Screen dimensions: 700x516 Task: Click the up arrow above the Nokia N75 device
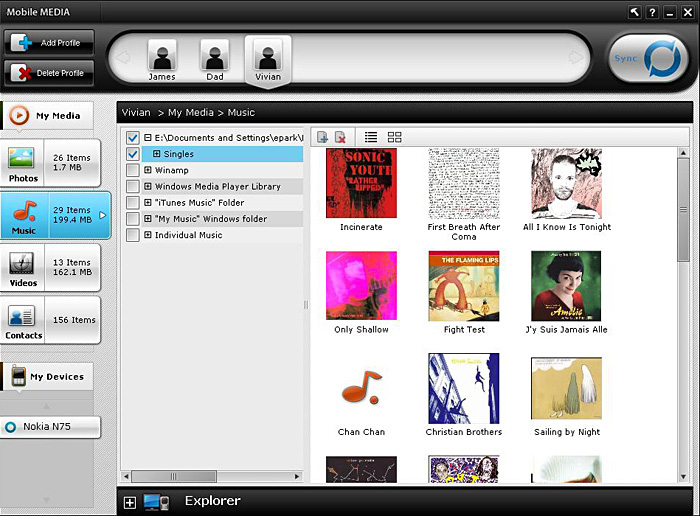[46, 406]
